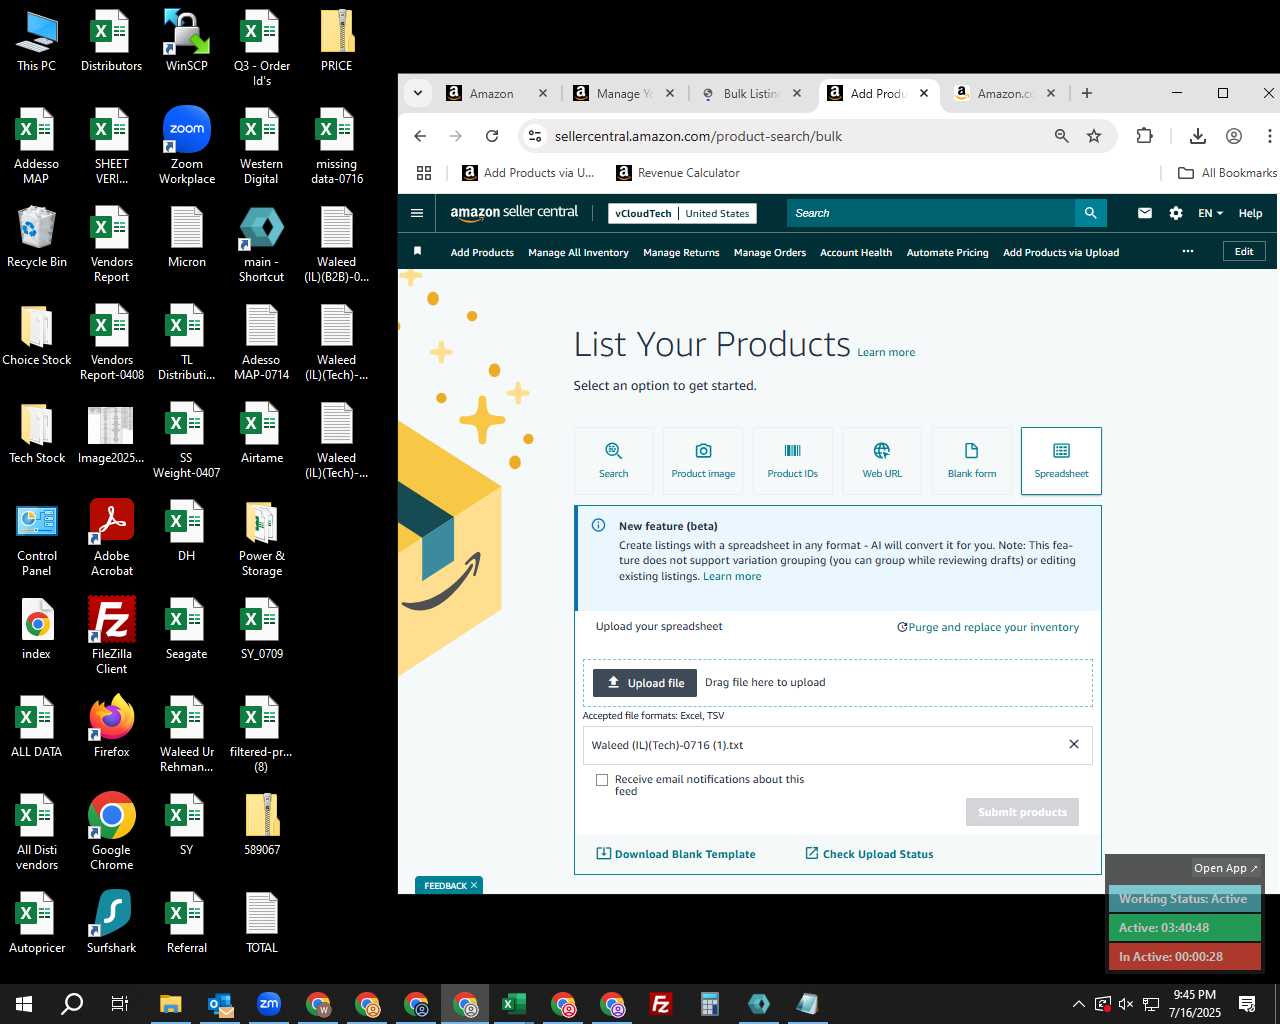Select the Spreadsheet option
This screenshot has height=1024, width=1280.
(1061, 461)
